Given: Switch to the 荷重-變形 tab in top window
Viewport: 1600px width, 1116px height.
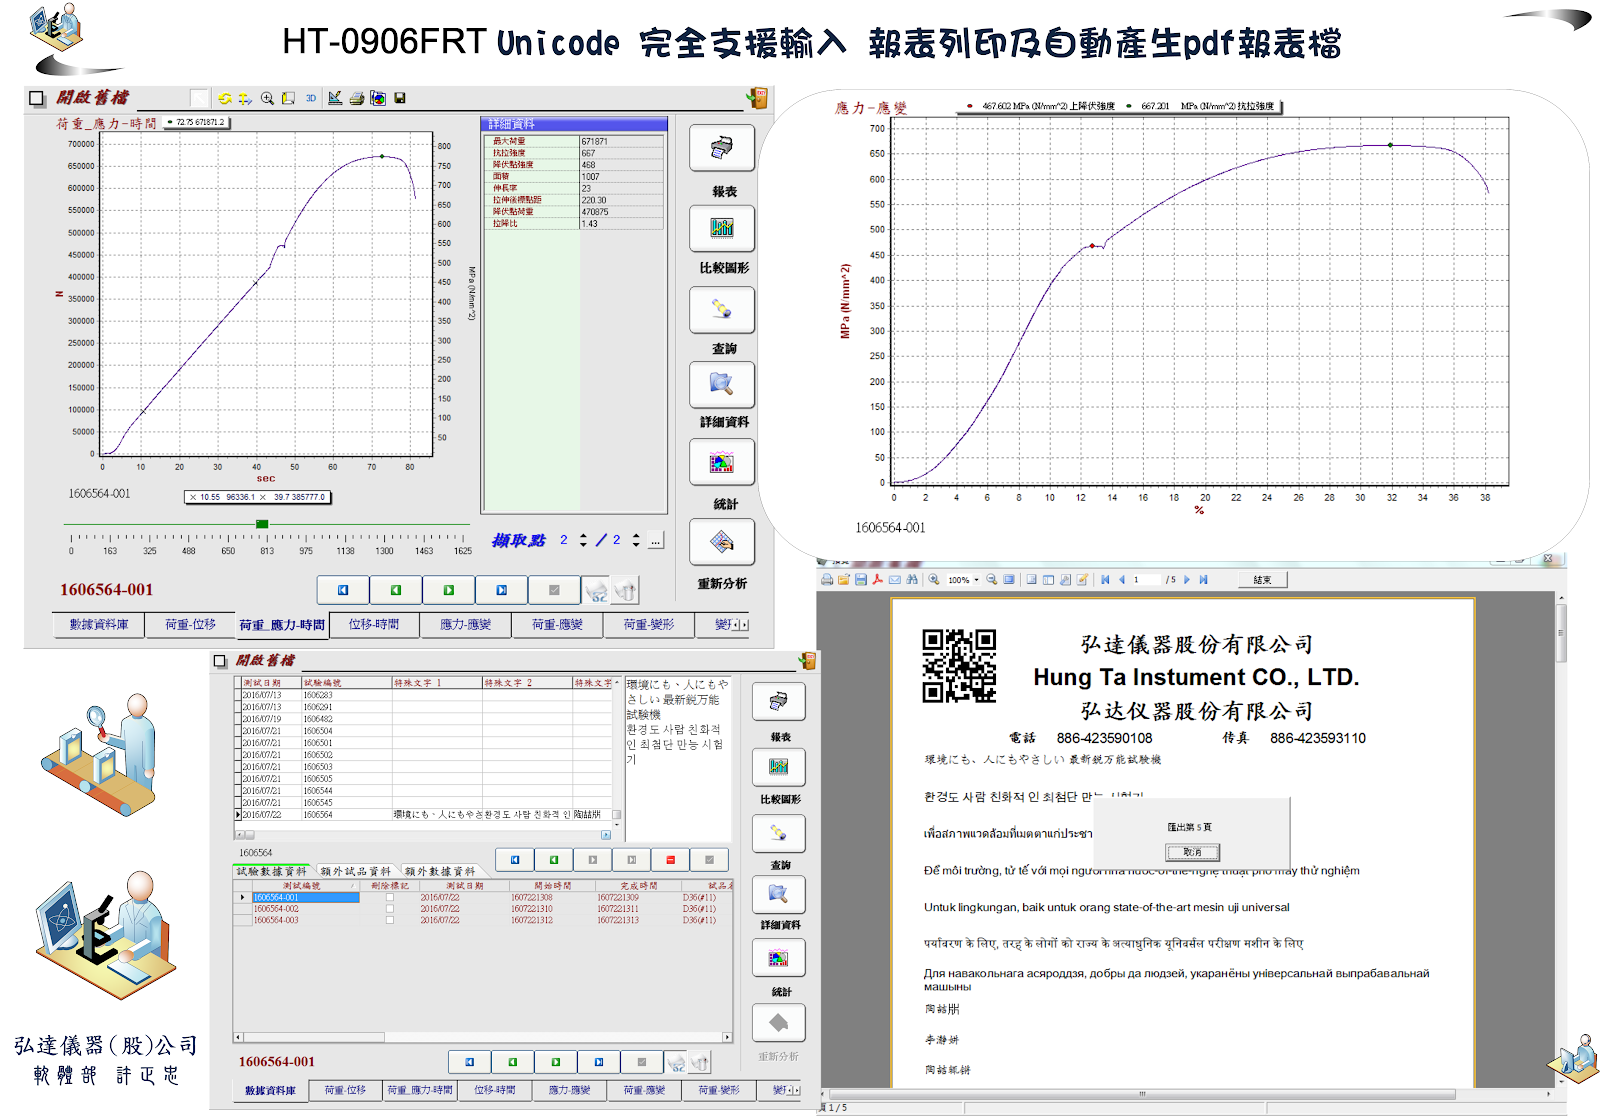Looking at the screenshot, I should 649,624.
